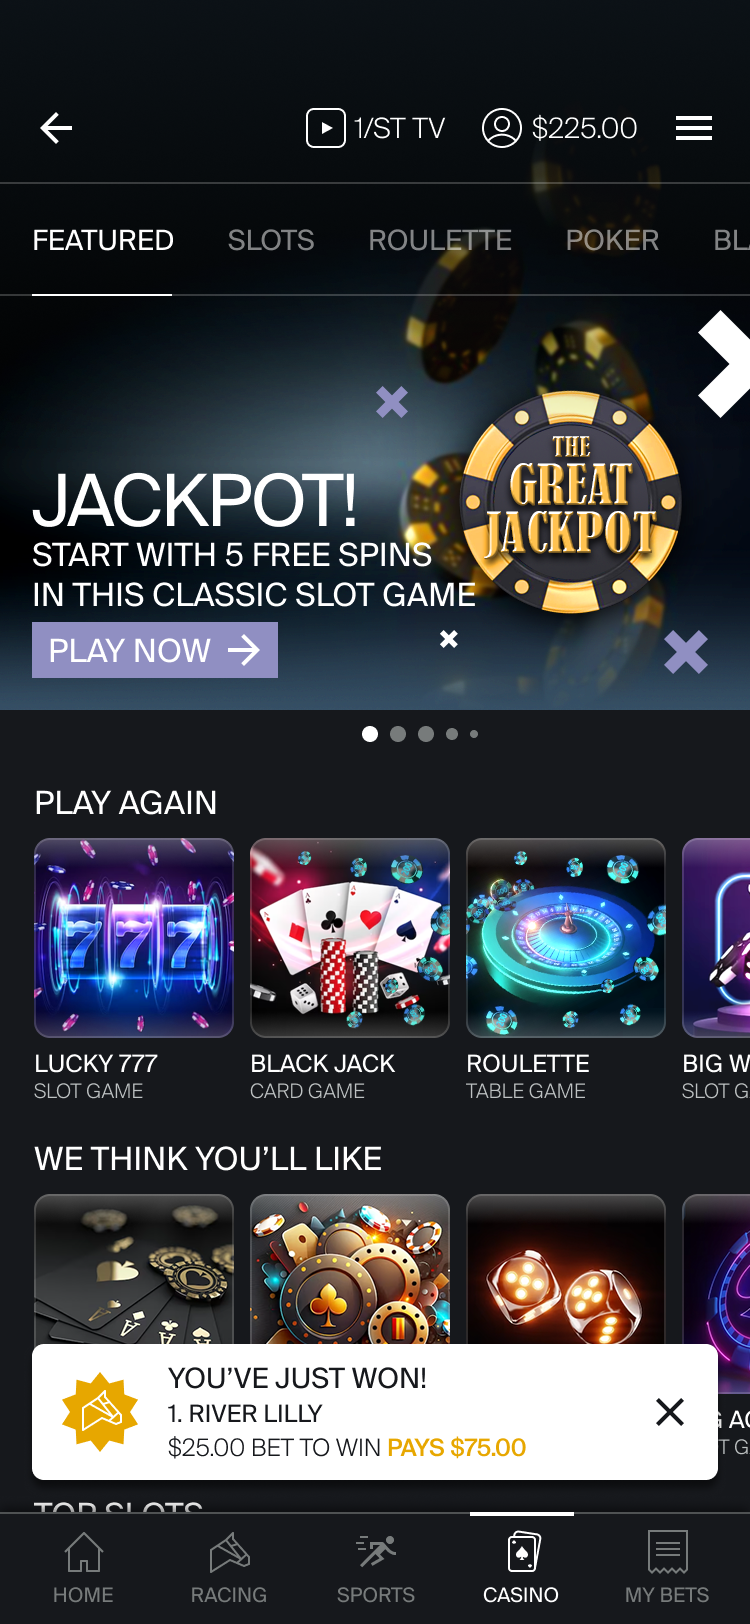Open My Bets receipt icon
The width and height of the screenshot is (750, 1624).
pos(667,1568)
